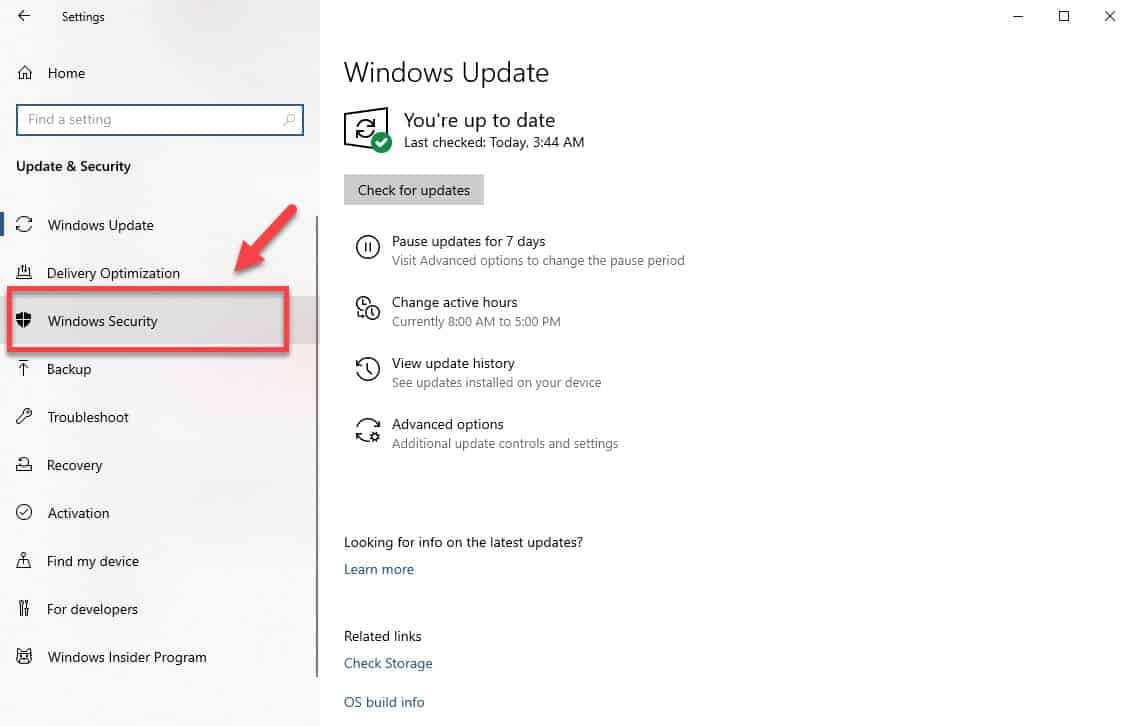Click Check for updates button
This screenshot has height=726, width=1133.
pyautogui.click(x=413, y=190)
